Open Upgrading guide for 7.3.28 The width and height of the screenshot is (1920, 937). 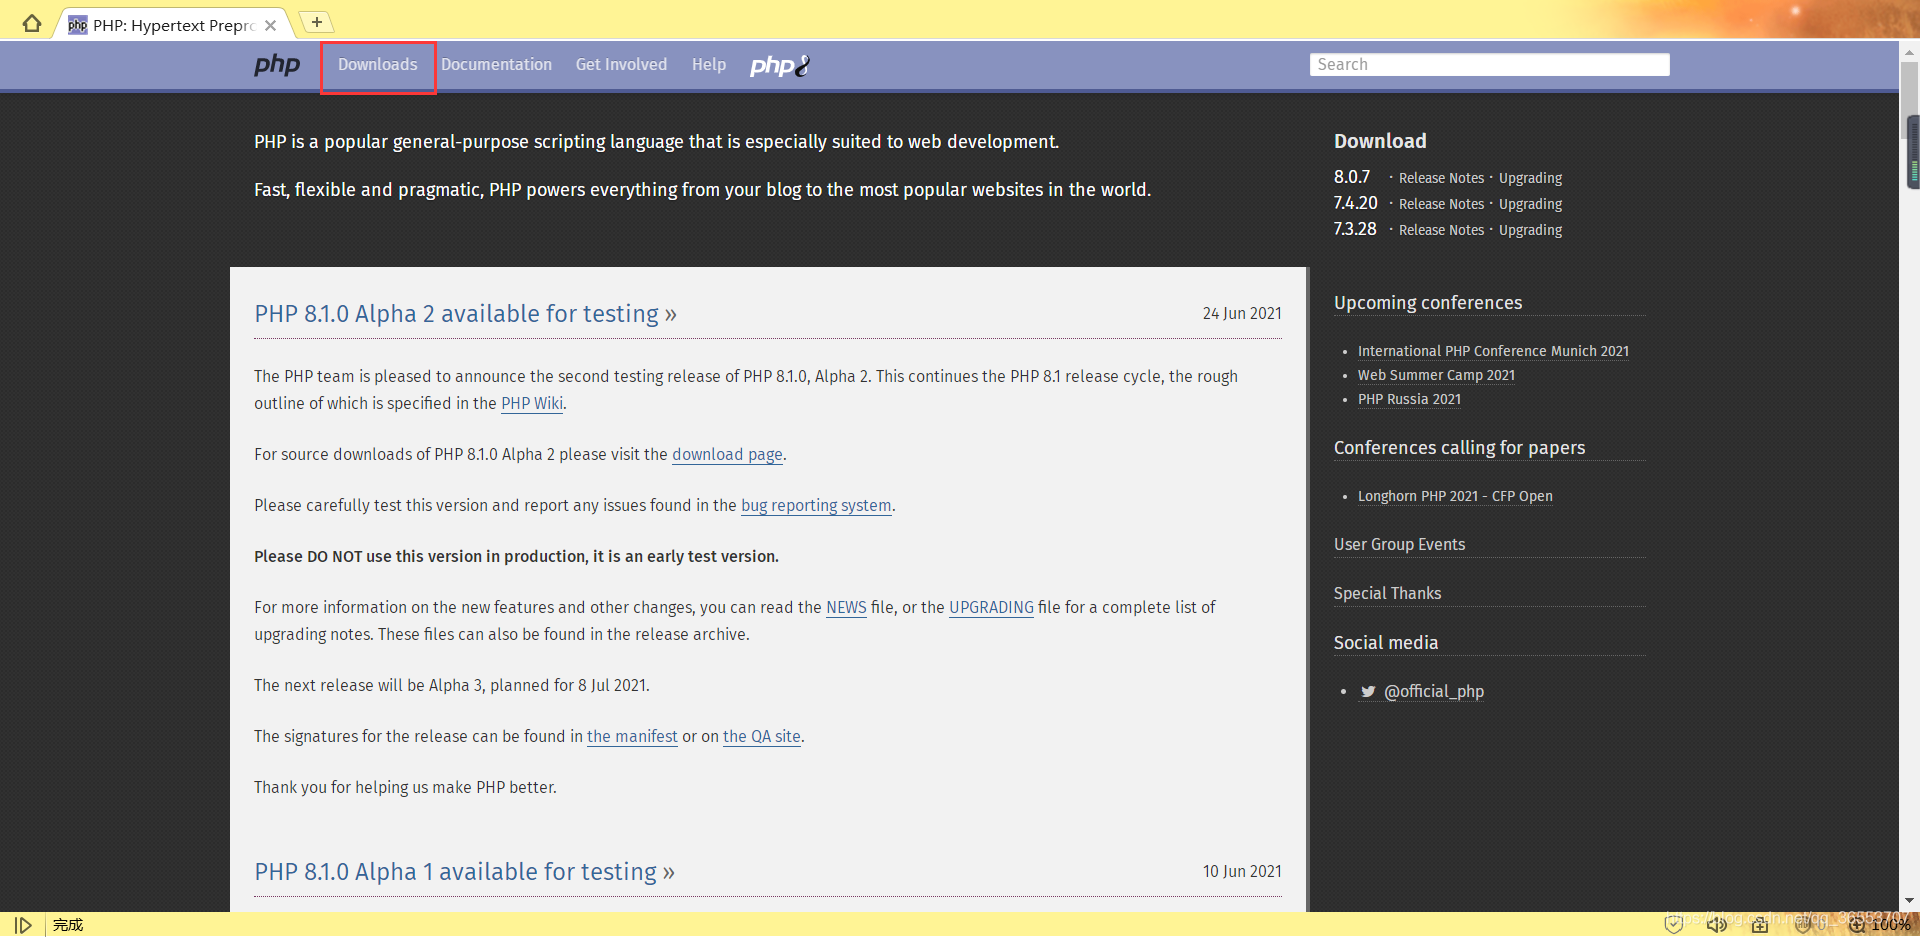(x=1530, y=230)
